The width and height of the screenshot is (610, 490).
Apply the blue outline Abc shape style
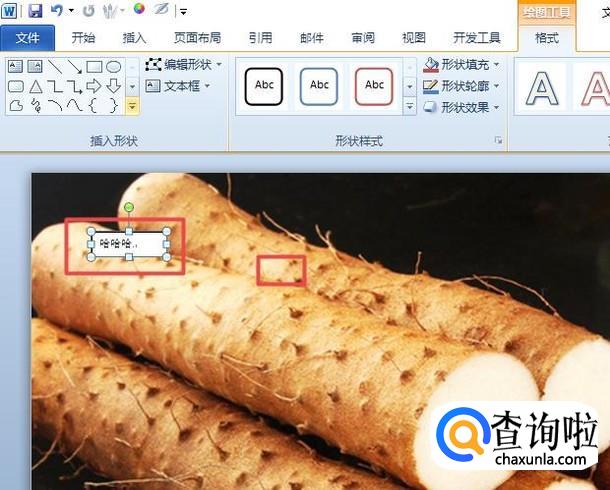tap(319, 86)
